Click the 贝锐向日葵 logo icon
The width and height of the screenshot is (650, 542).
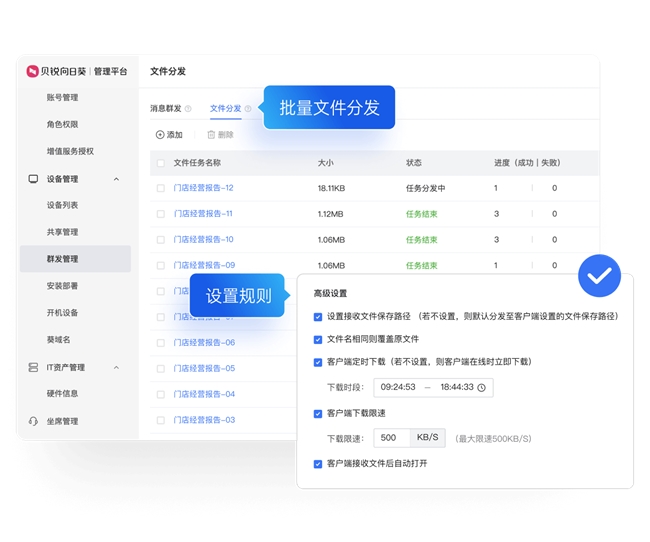[32, 71]
